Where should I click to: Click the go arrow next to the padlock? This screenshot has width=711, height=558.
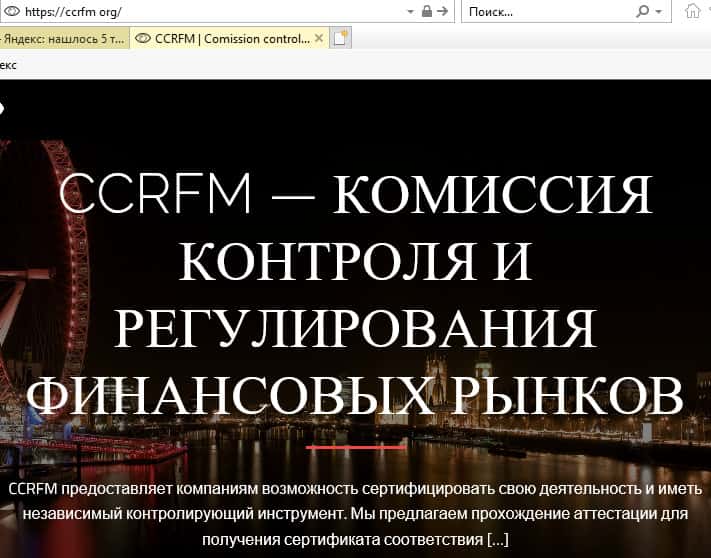coord(442,12)
